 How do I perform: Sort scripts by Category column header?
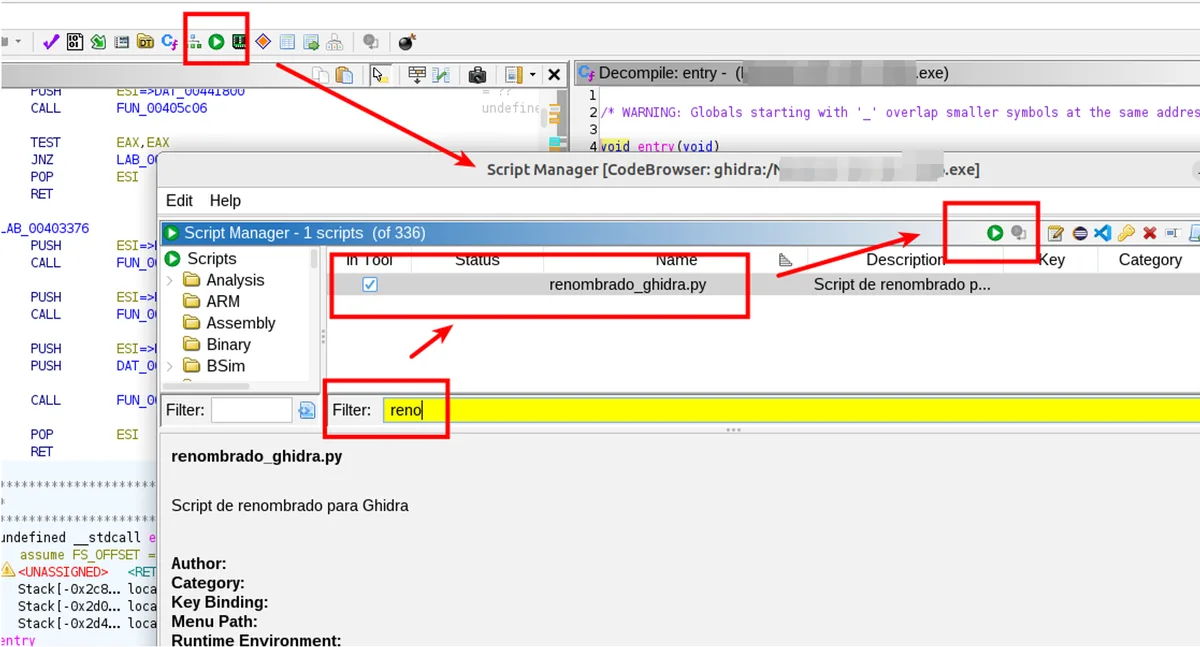[1150, 260]
